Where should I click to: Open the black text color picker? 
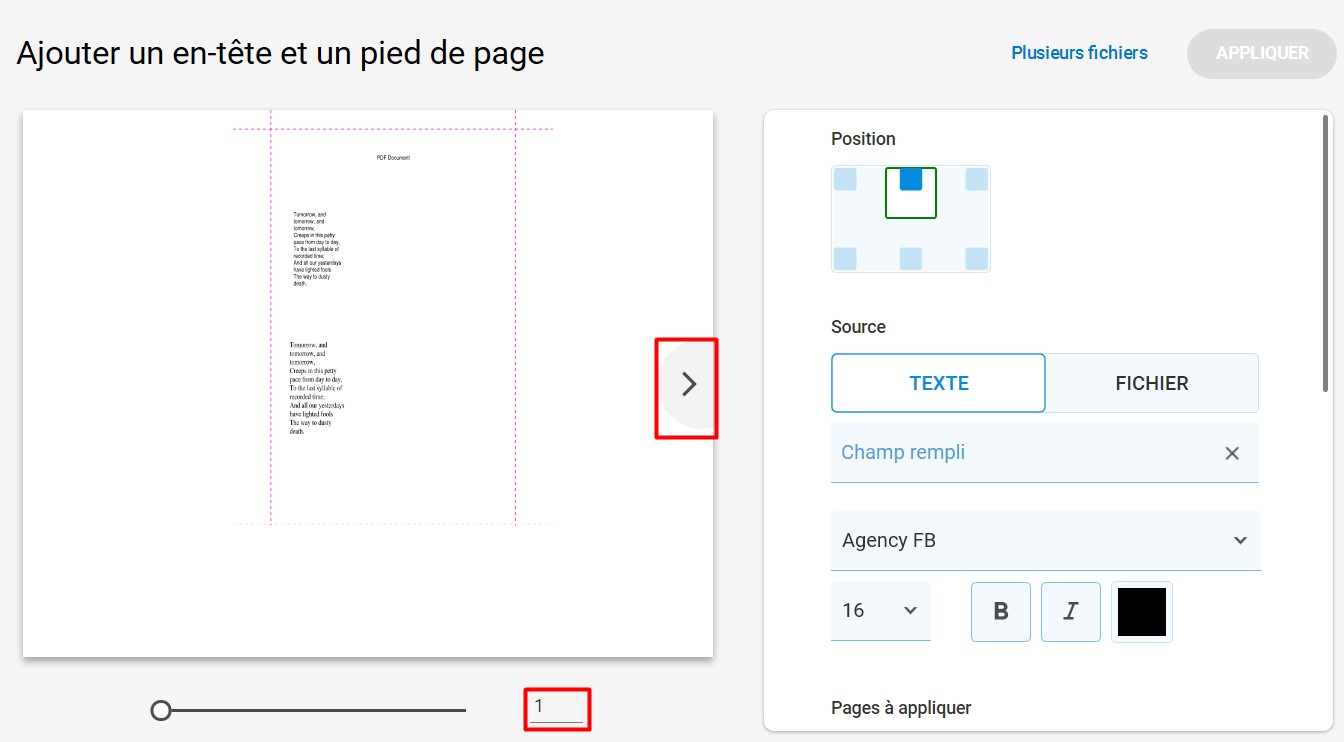click(x=1142, y=612)
